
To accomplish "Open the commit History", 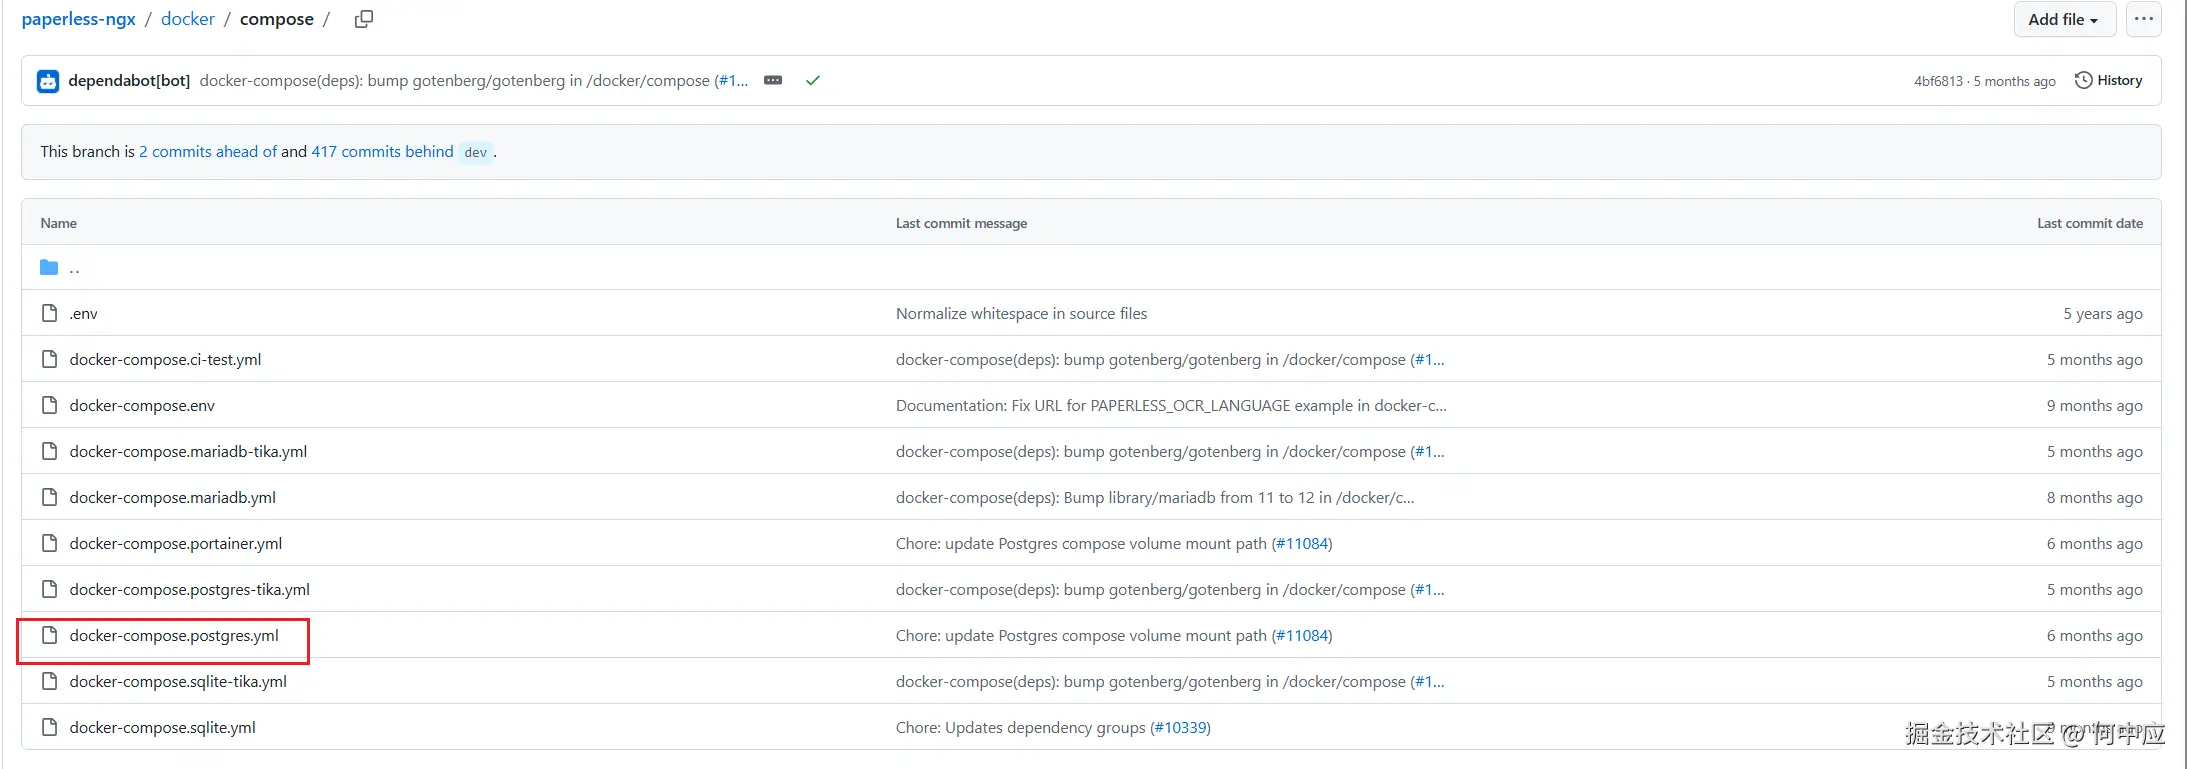I will 2108,80.
